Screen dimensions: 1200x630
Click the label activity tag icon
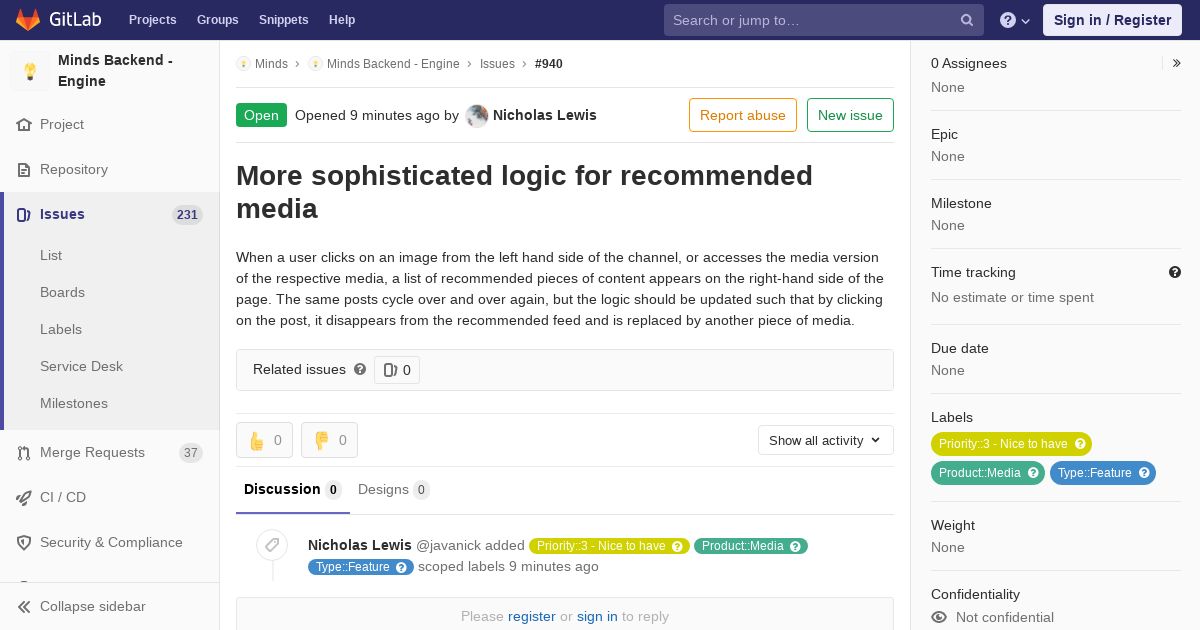272,545
